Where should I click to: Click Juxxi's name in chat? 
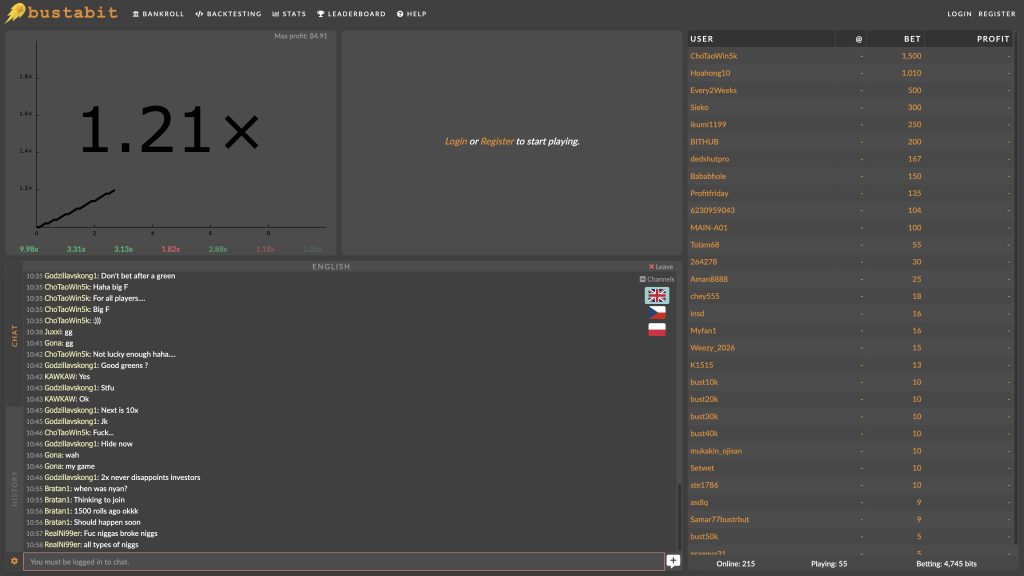coord(53,332)
